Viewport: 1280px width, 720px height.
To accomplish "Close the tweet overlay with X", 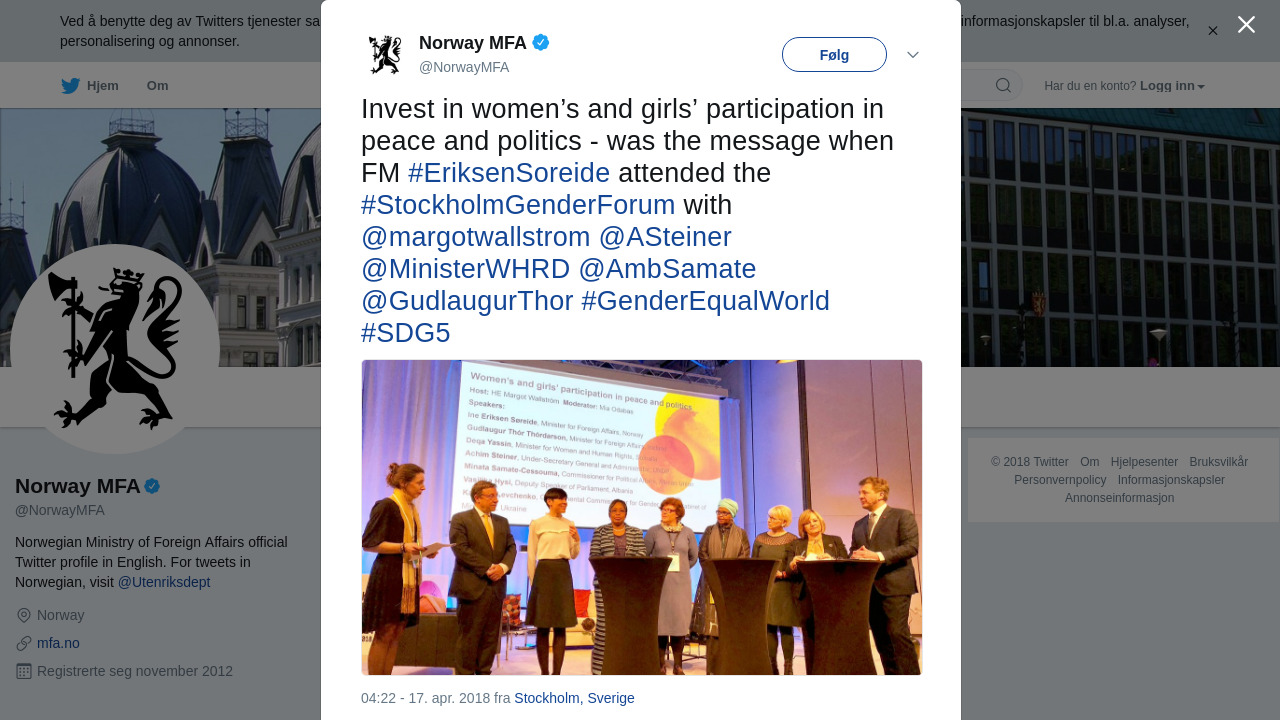I will pos(1246,25).
